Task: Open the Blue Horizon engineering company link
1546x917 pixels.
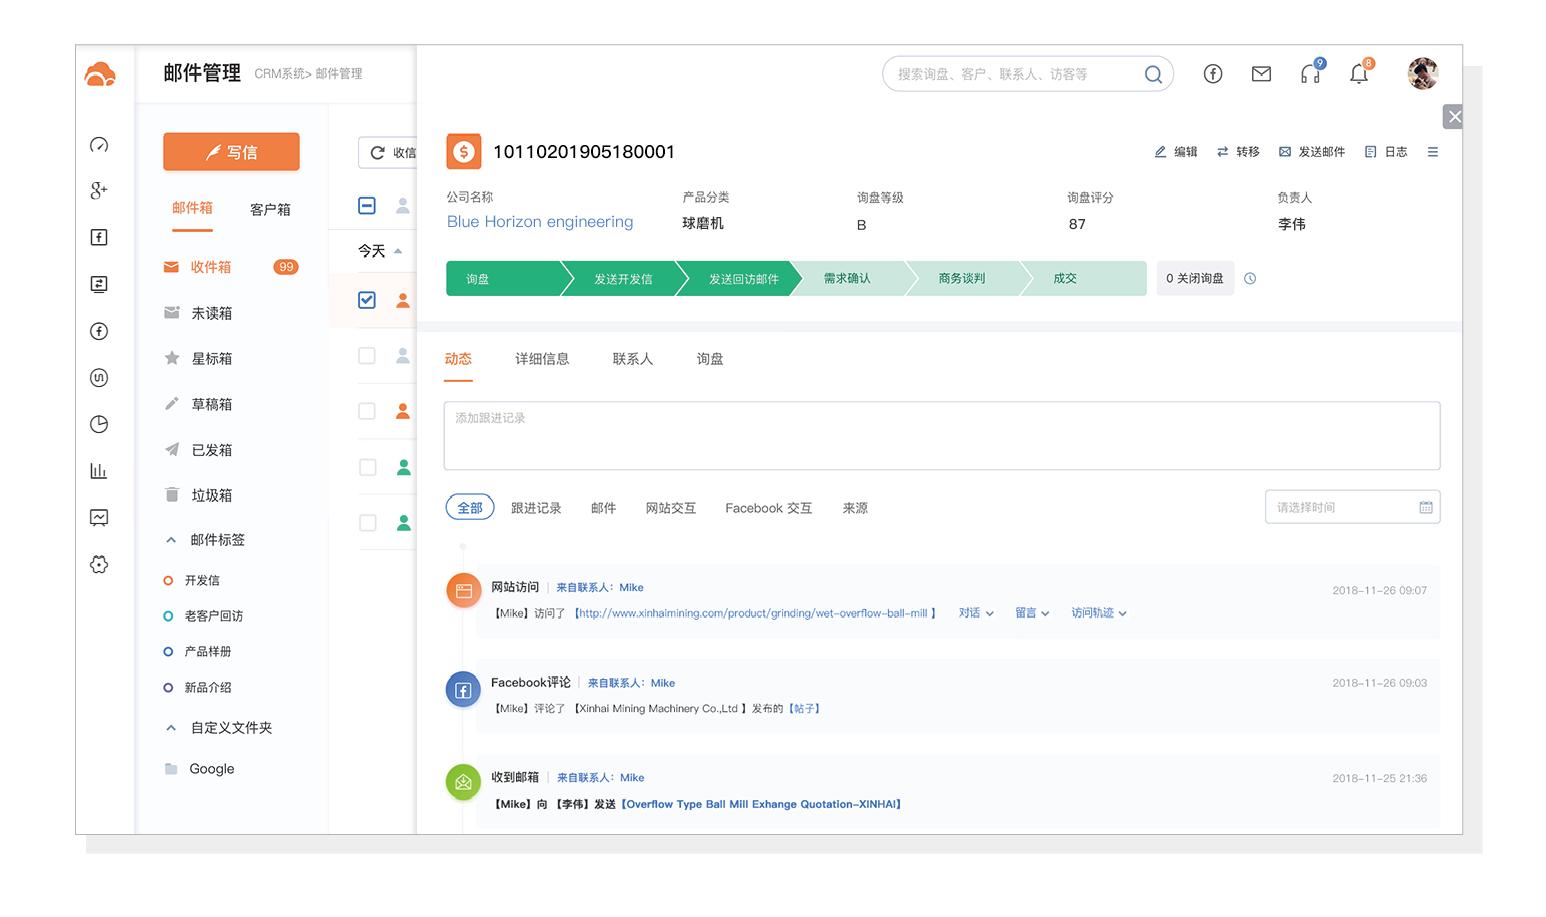Action: [x=540, y=222]
